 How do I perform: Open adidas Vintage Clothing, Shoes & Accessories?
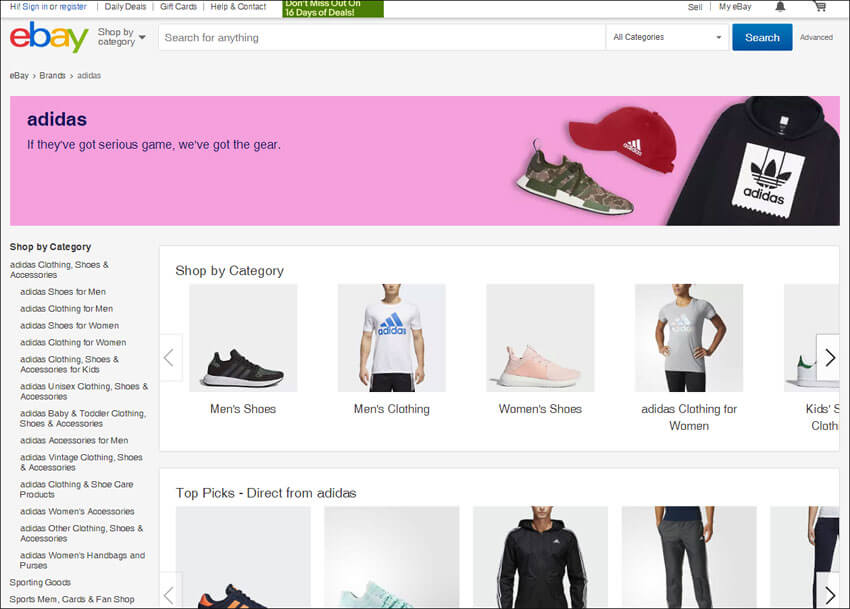pos(81,462)
